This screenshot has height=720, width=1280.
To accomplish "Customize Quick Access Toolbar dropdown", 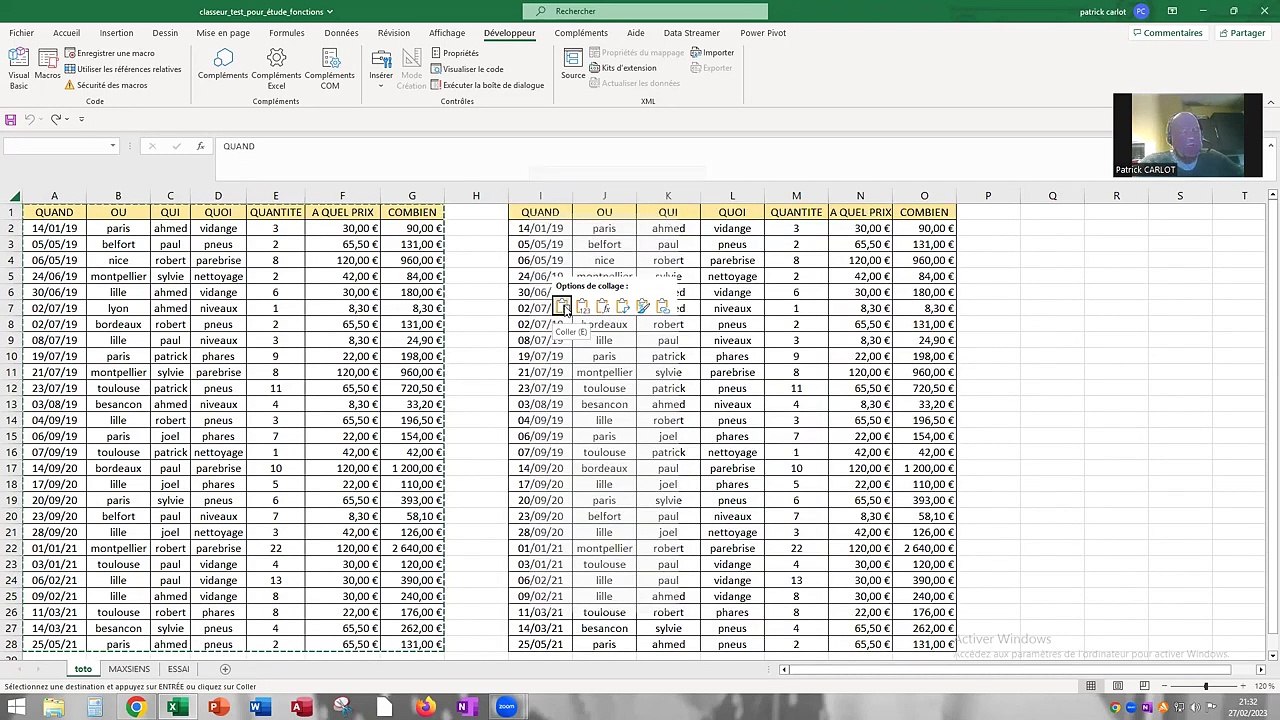I will point(82,119).
